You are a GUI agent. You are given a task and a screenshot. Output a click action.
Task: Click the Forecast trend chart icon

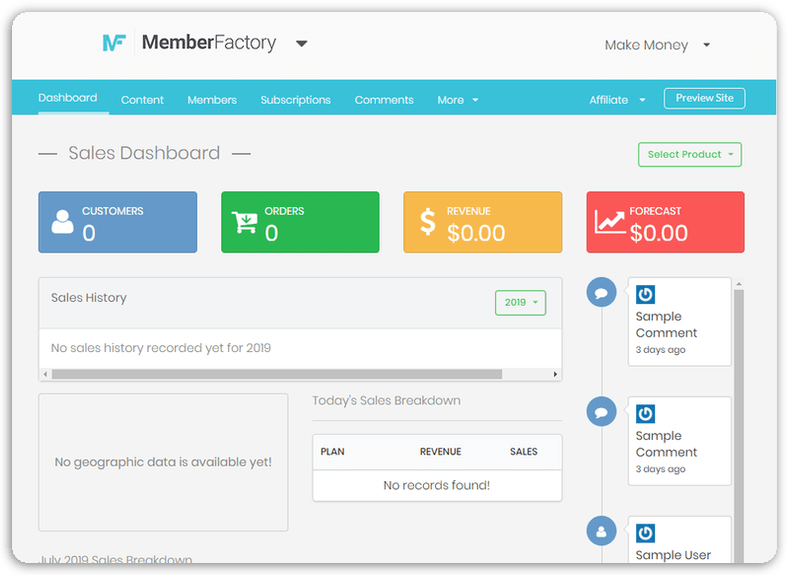pyautogui.click(x=609, y=222)
